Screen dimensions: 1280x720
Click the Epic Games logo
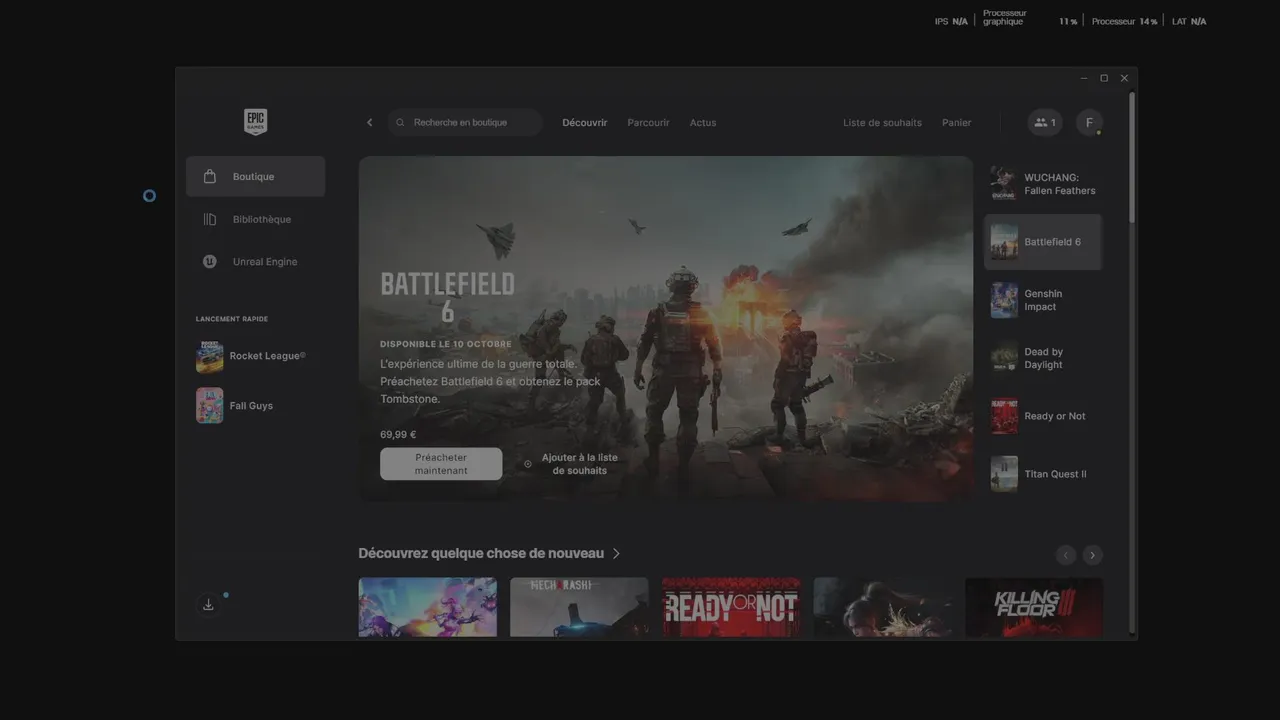pyautogui.click(x=255, y=122)
